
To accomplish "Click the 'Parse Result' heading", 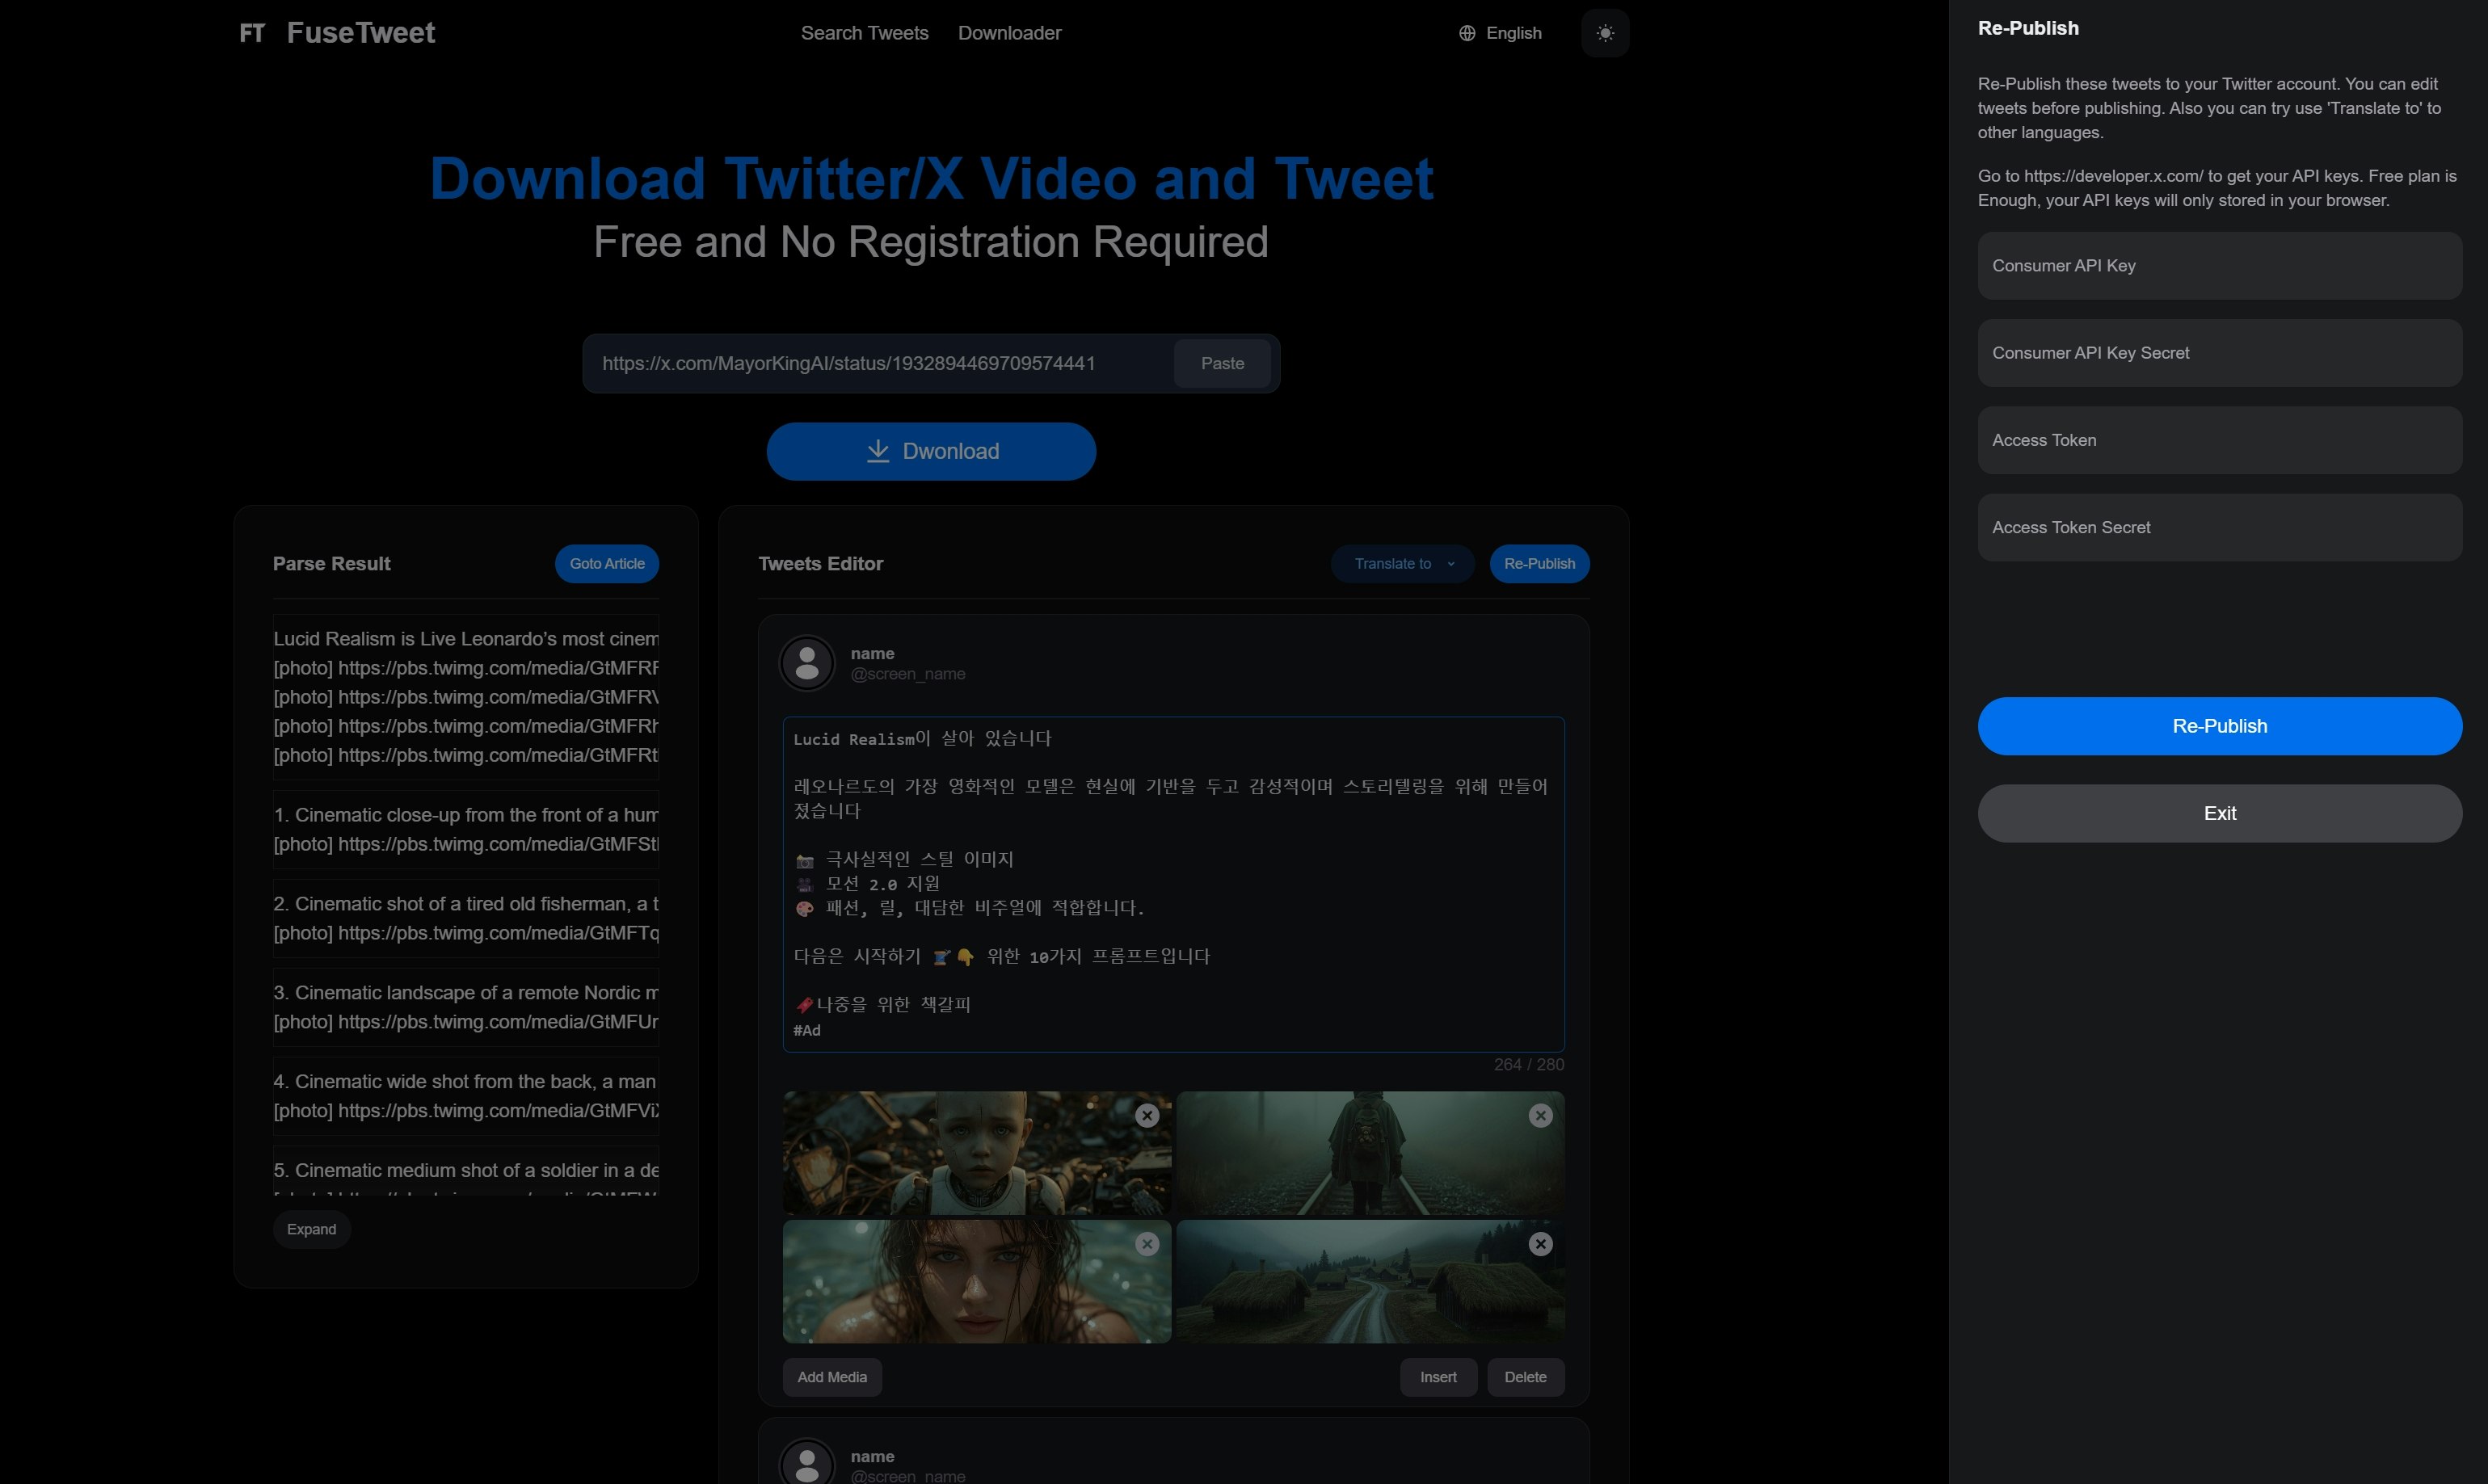I will 331,563.
